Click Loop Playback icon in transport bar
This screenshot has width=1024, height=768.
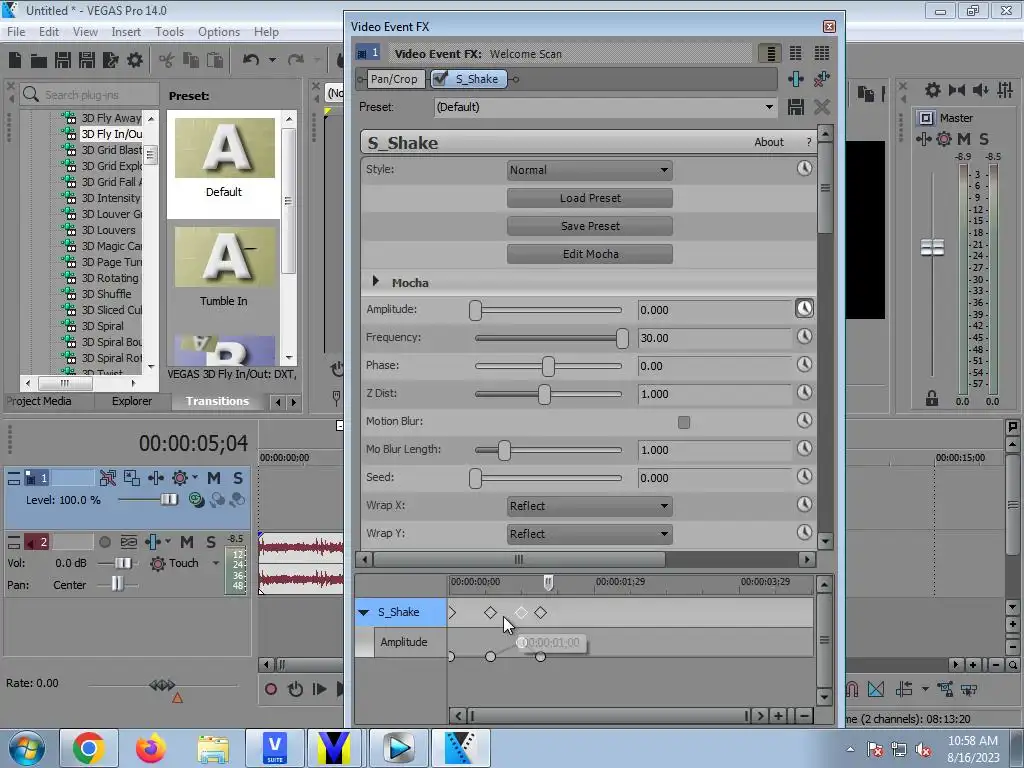pos(295,689)
